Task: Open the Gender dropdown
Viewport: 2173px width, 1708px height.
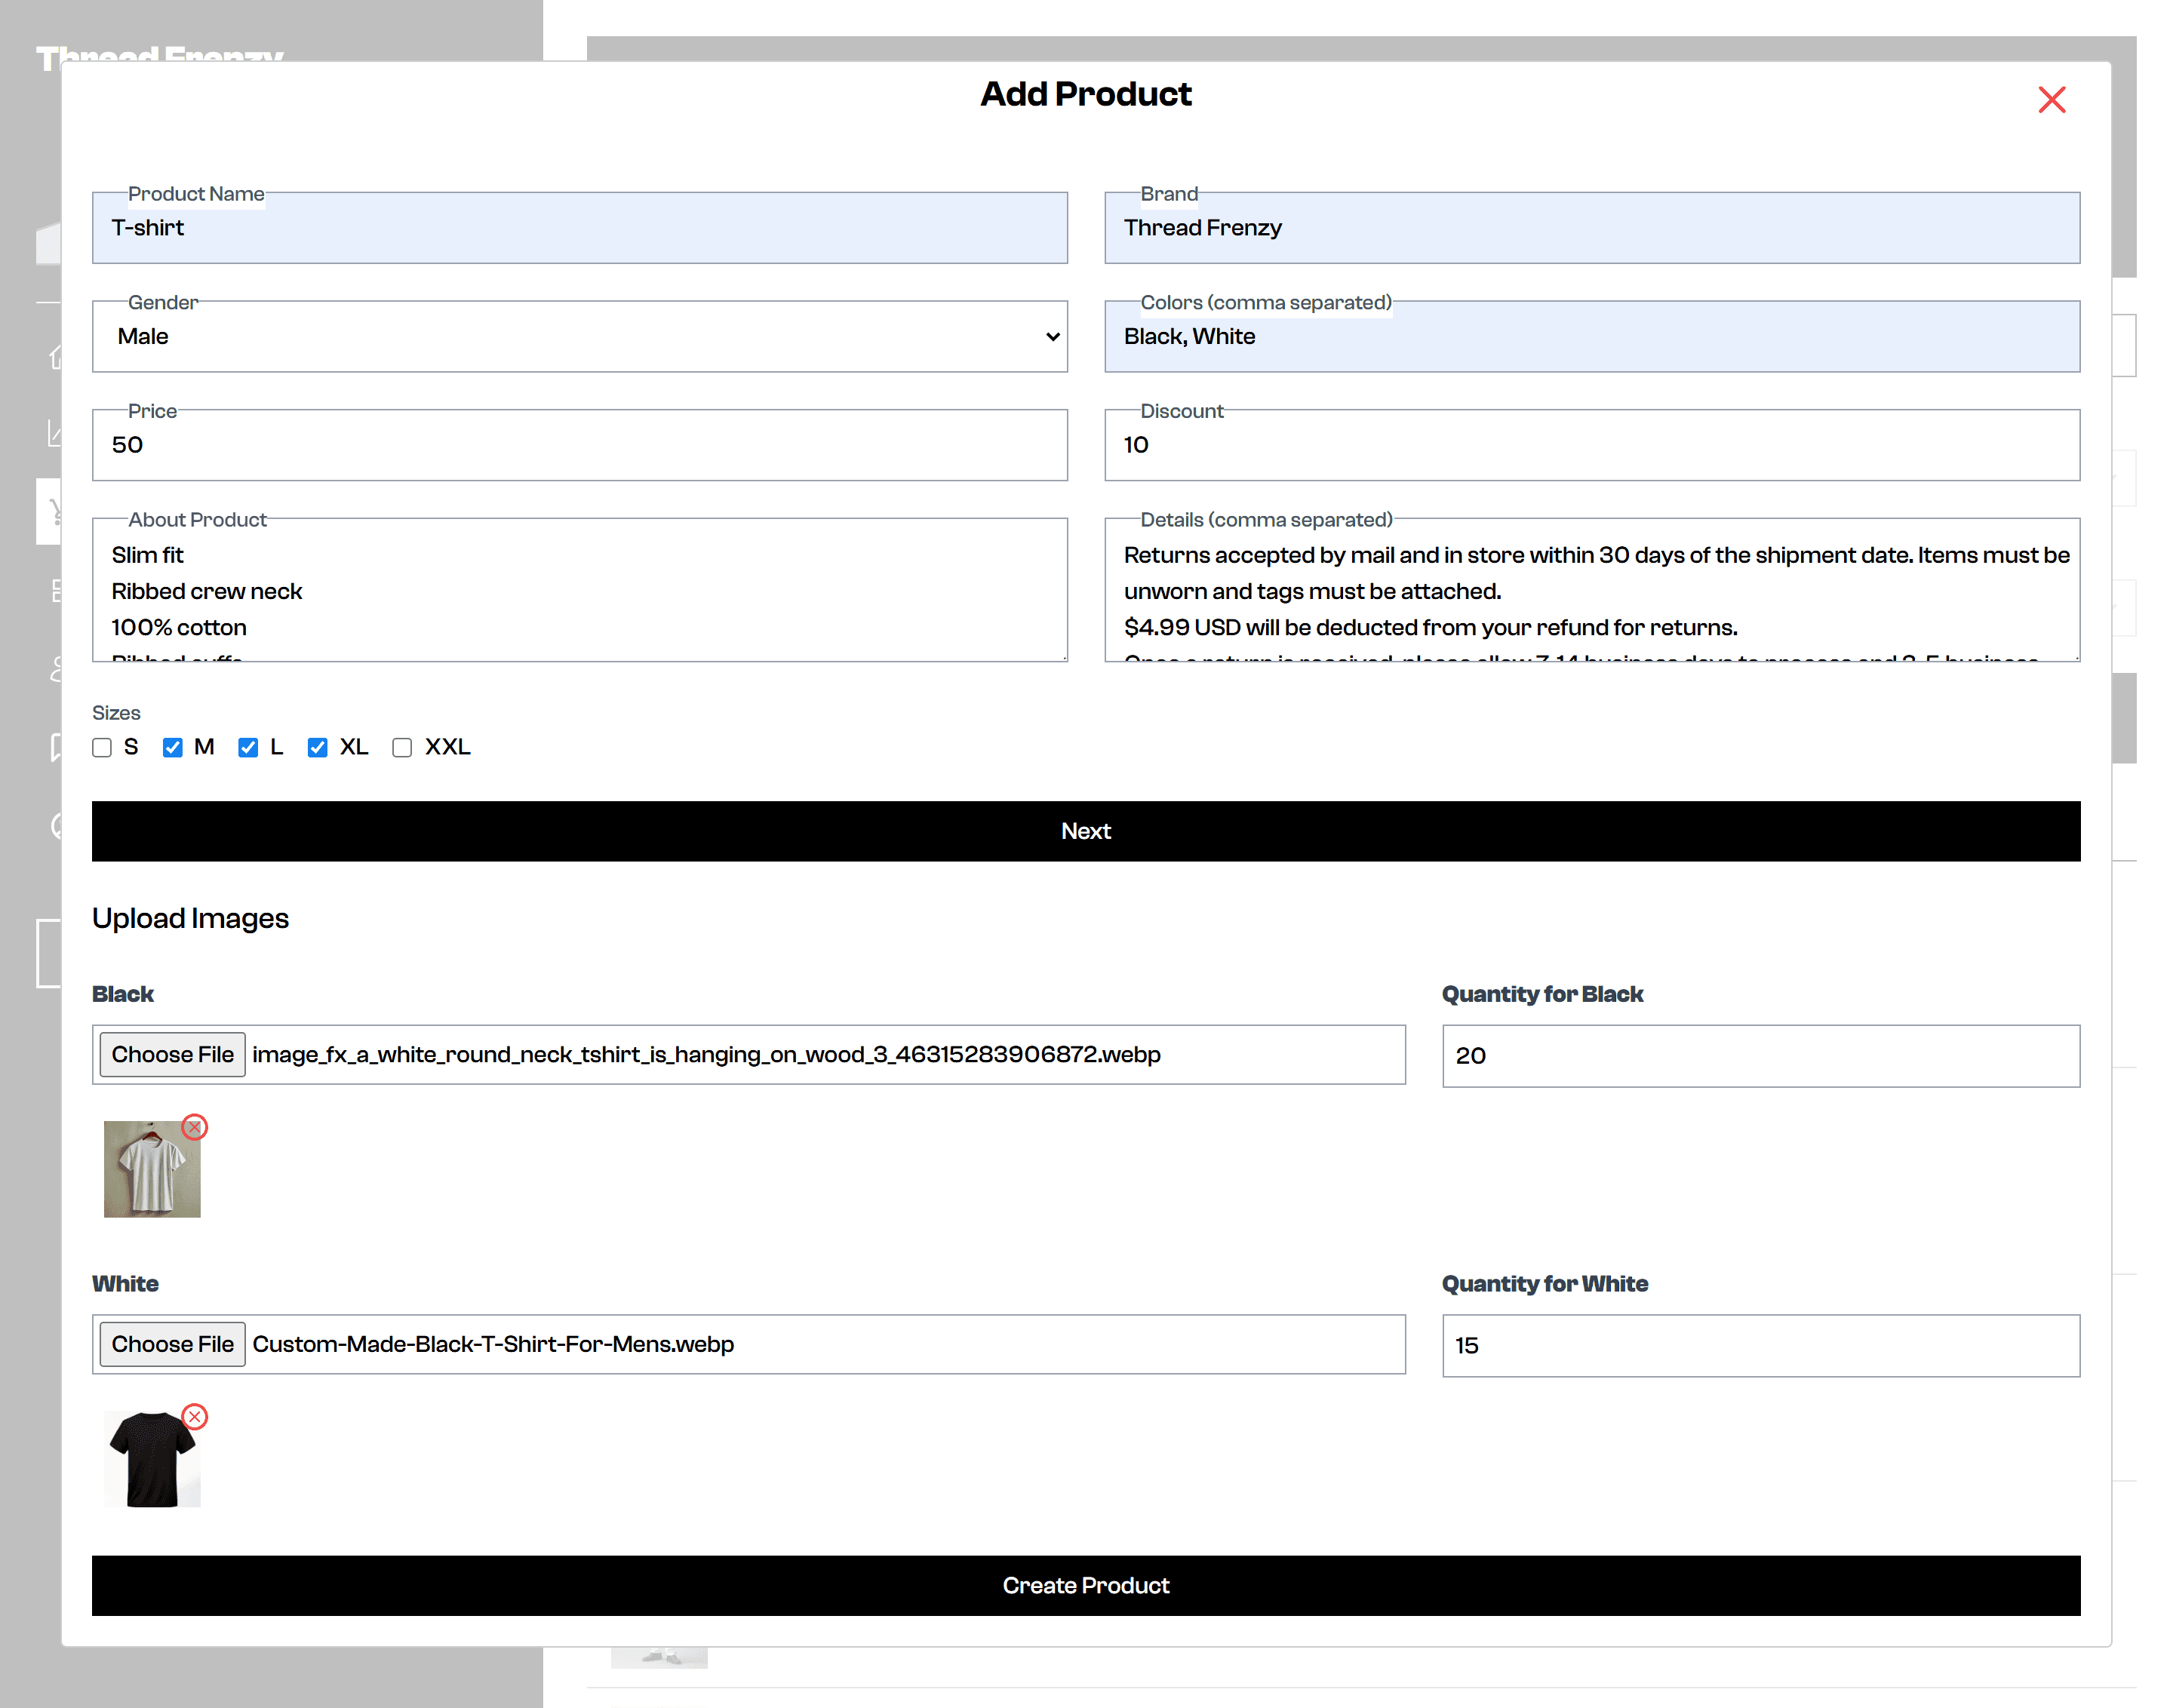Action: (x=579, y=337)
